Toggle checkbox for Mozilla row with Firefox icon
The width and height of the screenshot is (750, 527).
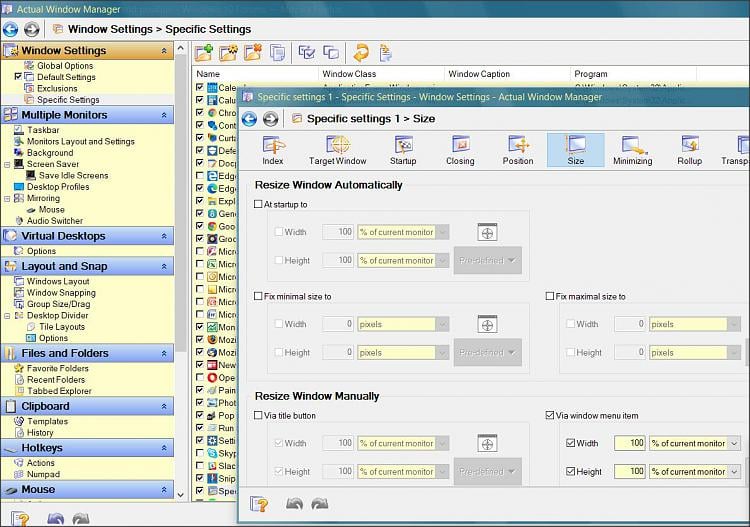(x=200, y=340)
